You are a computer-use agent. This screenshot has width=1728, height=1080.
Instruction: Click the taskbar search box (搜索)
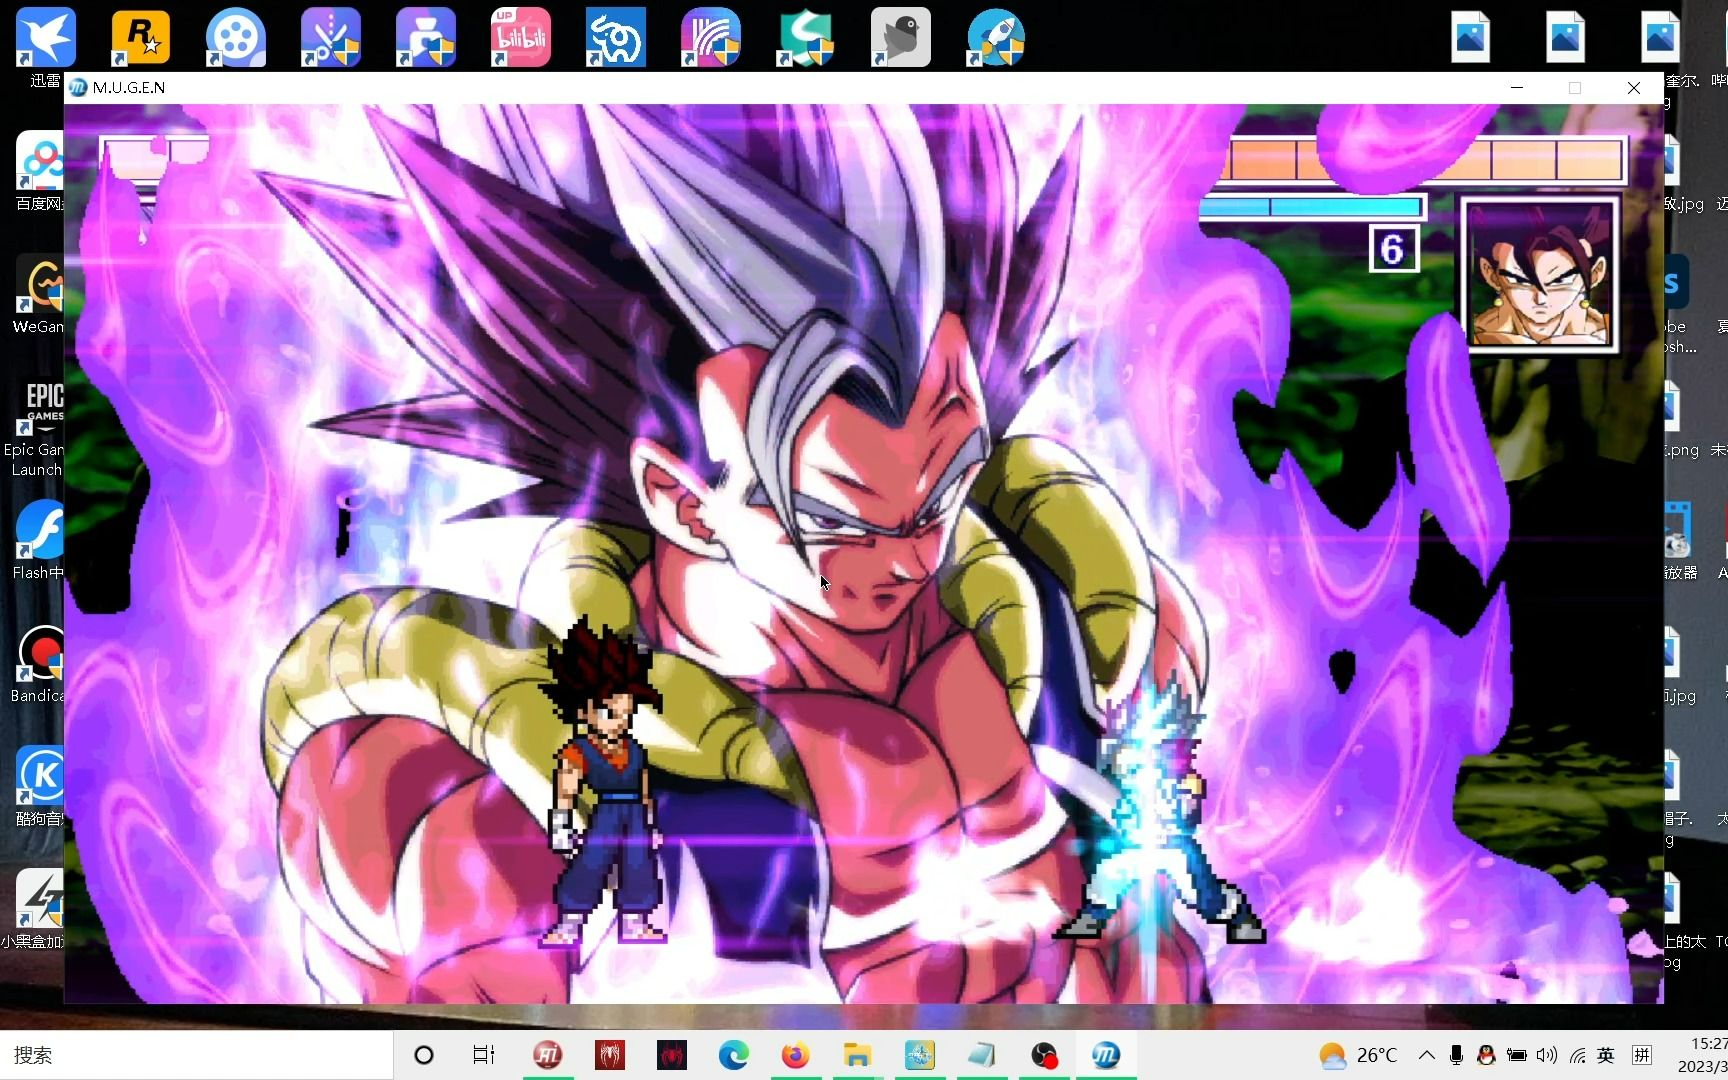click(x=196, y=1055)
